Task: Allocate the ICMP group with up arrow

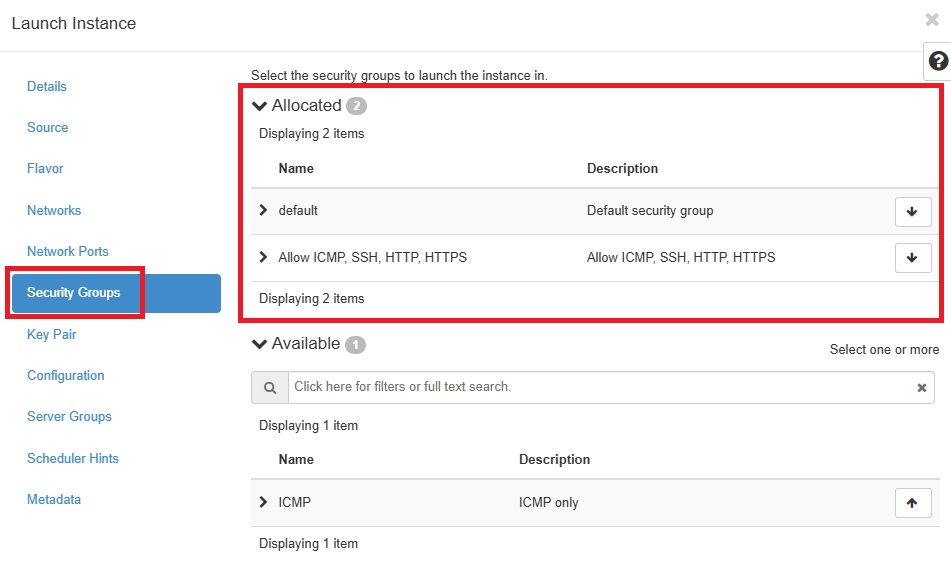Action: 913,503
